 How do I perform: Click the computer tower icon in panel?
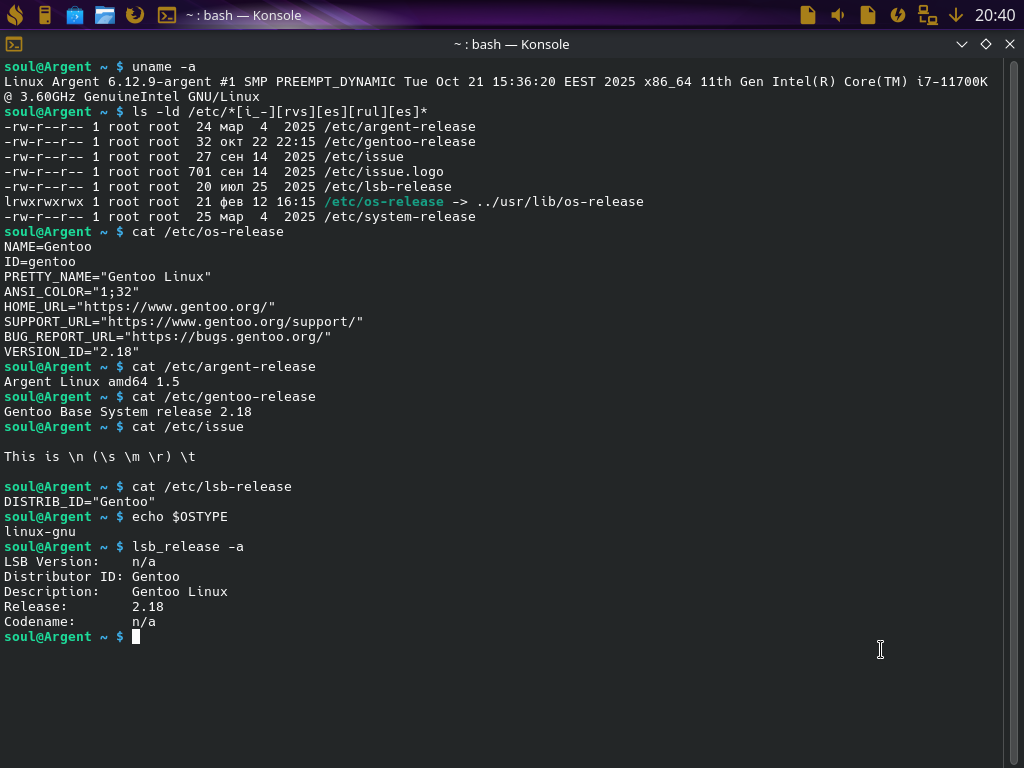tap(45, 15)
